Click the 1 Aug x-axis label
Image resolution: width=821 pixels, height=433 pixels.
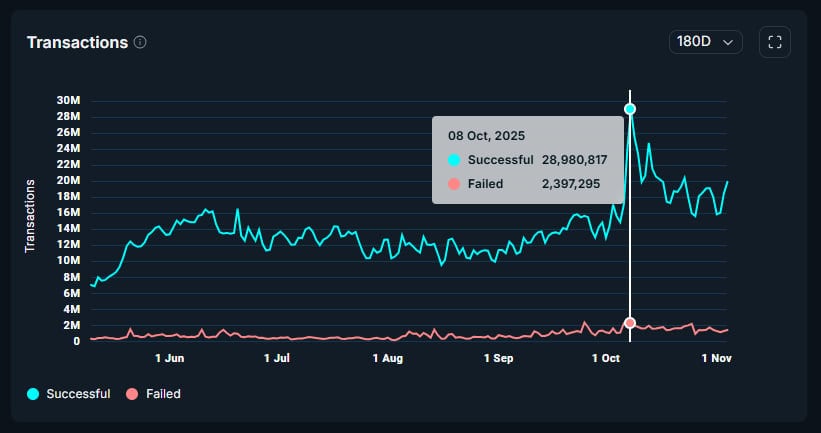point(387,357)
